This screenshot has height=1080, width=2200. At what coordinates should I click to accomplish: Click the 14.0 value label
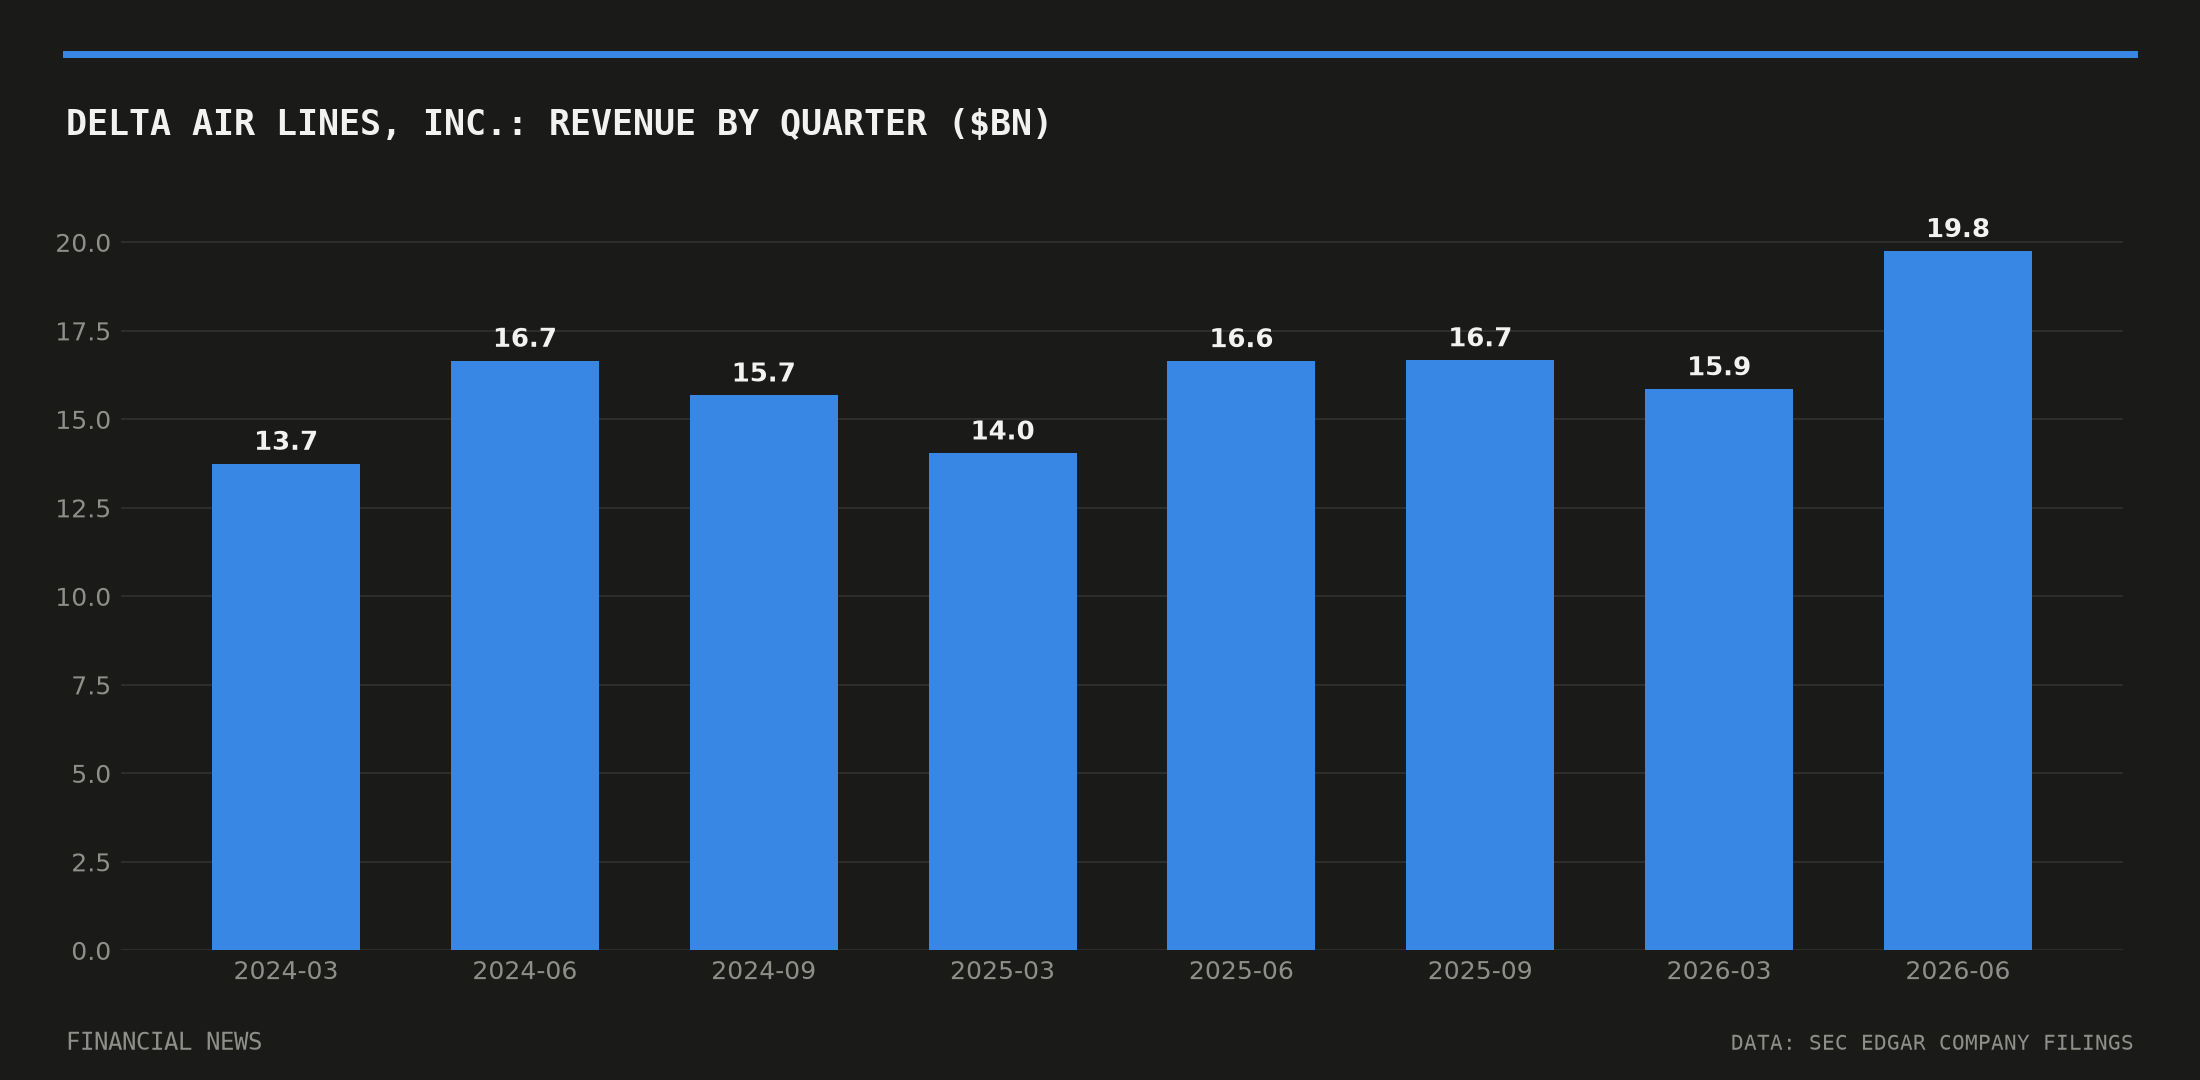(1003, 431)
